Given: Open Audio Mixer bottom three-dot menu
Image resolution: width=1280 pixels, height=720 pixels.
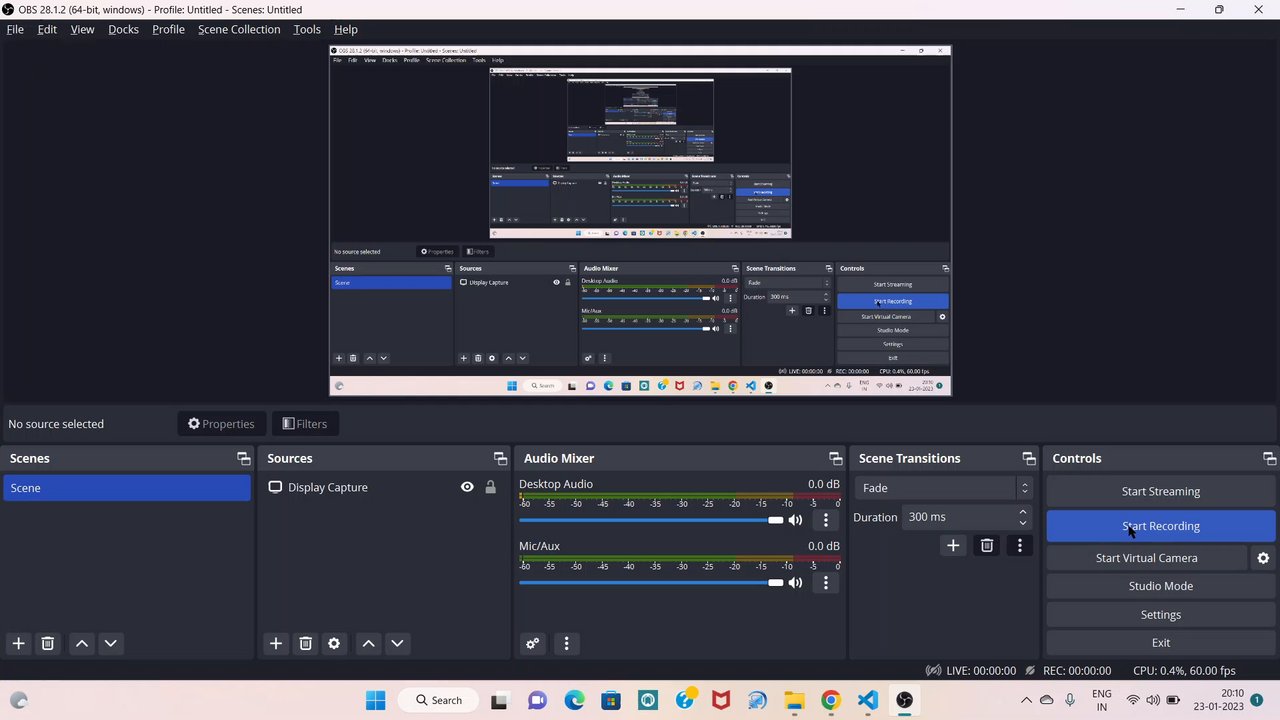Looking at the screenshot, I should tap(566, 643).
